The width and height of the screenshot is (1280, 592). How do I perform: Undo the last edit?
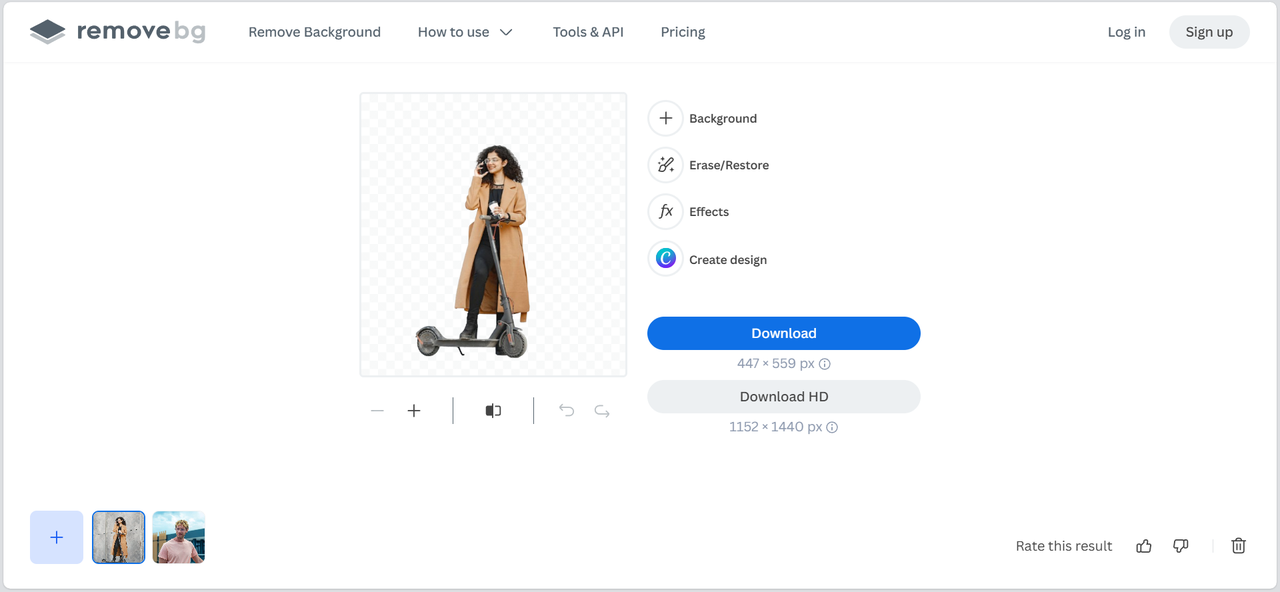pyautogui.click(x=566, y=411)
